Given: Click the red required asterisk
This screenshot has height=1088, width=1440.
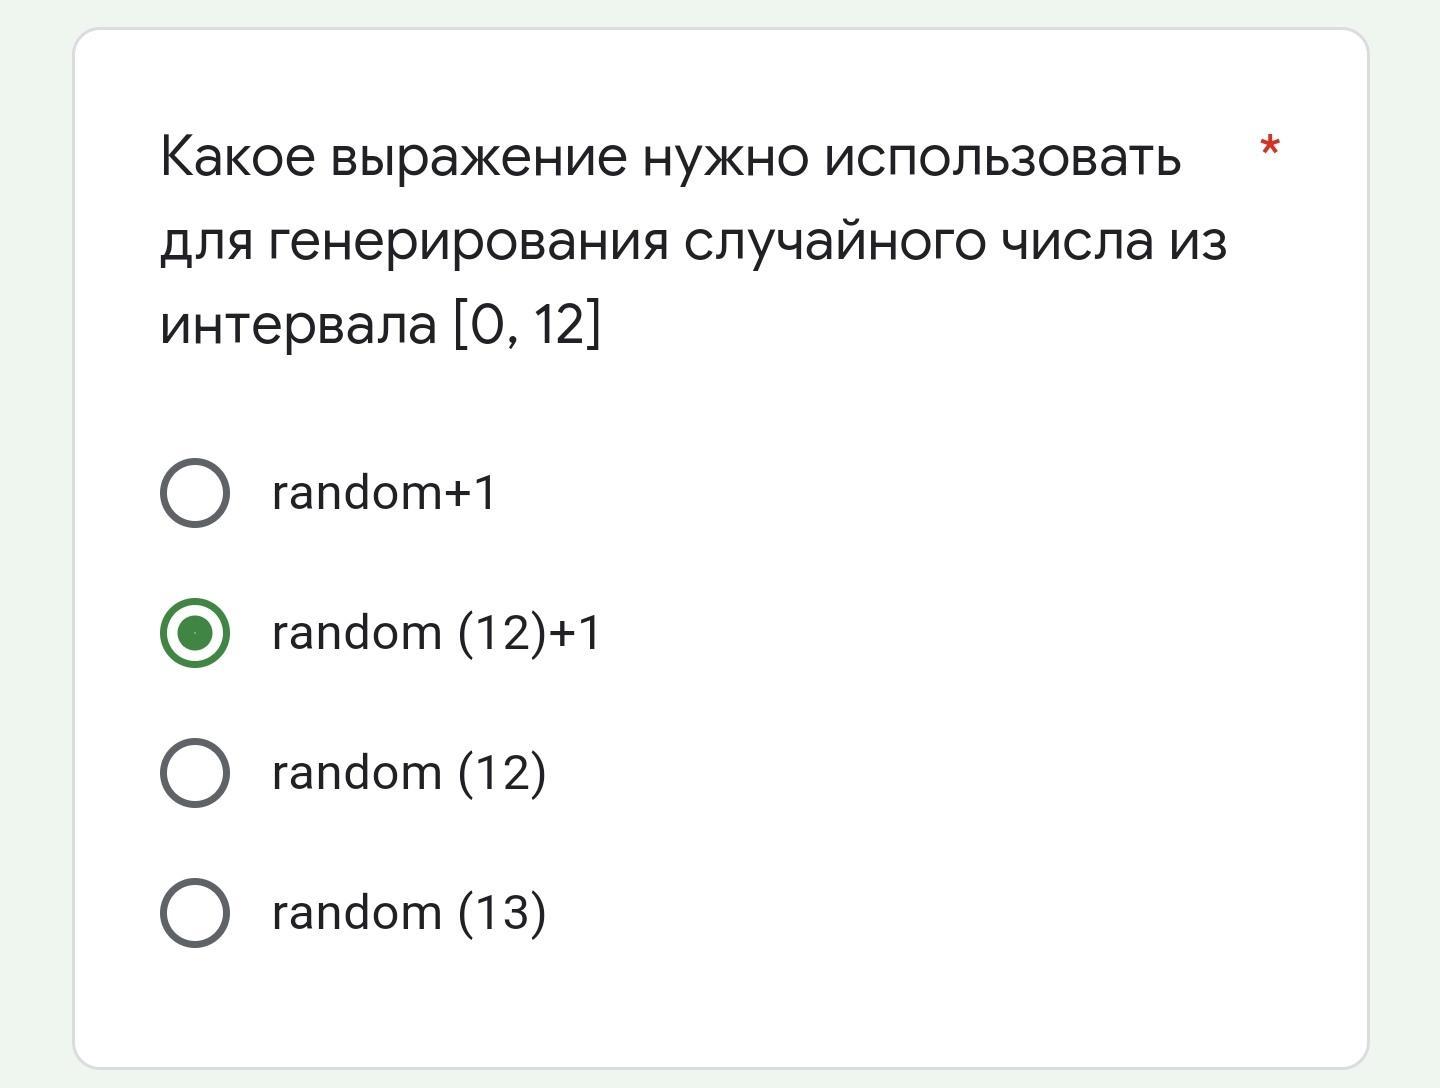Looking at the screenshot, I should coord(1270,148).
